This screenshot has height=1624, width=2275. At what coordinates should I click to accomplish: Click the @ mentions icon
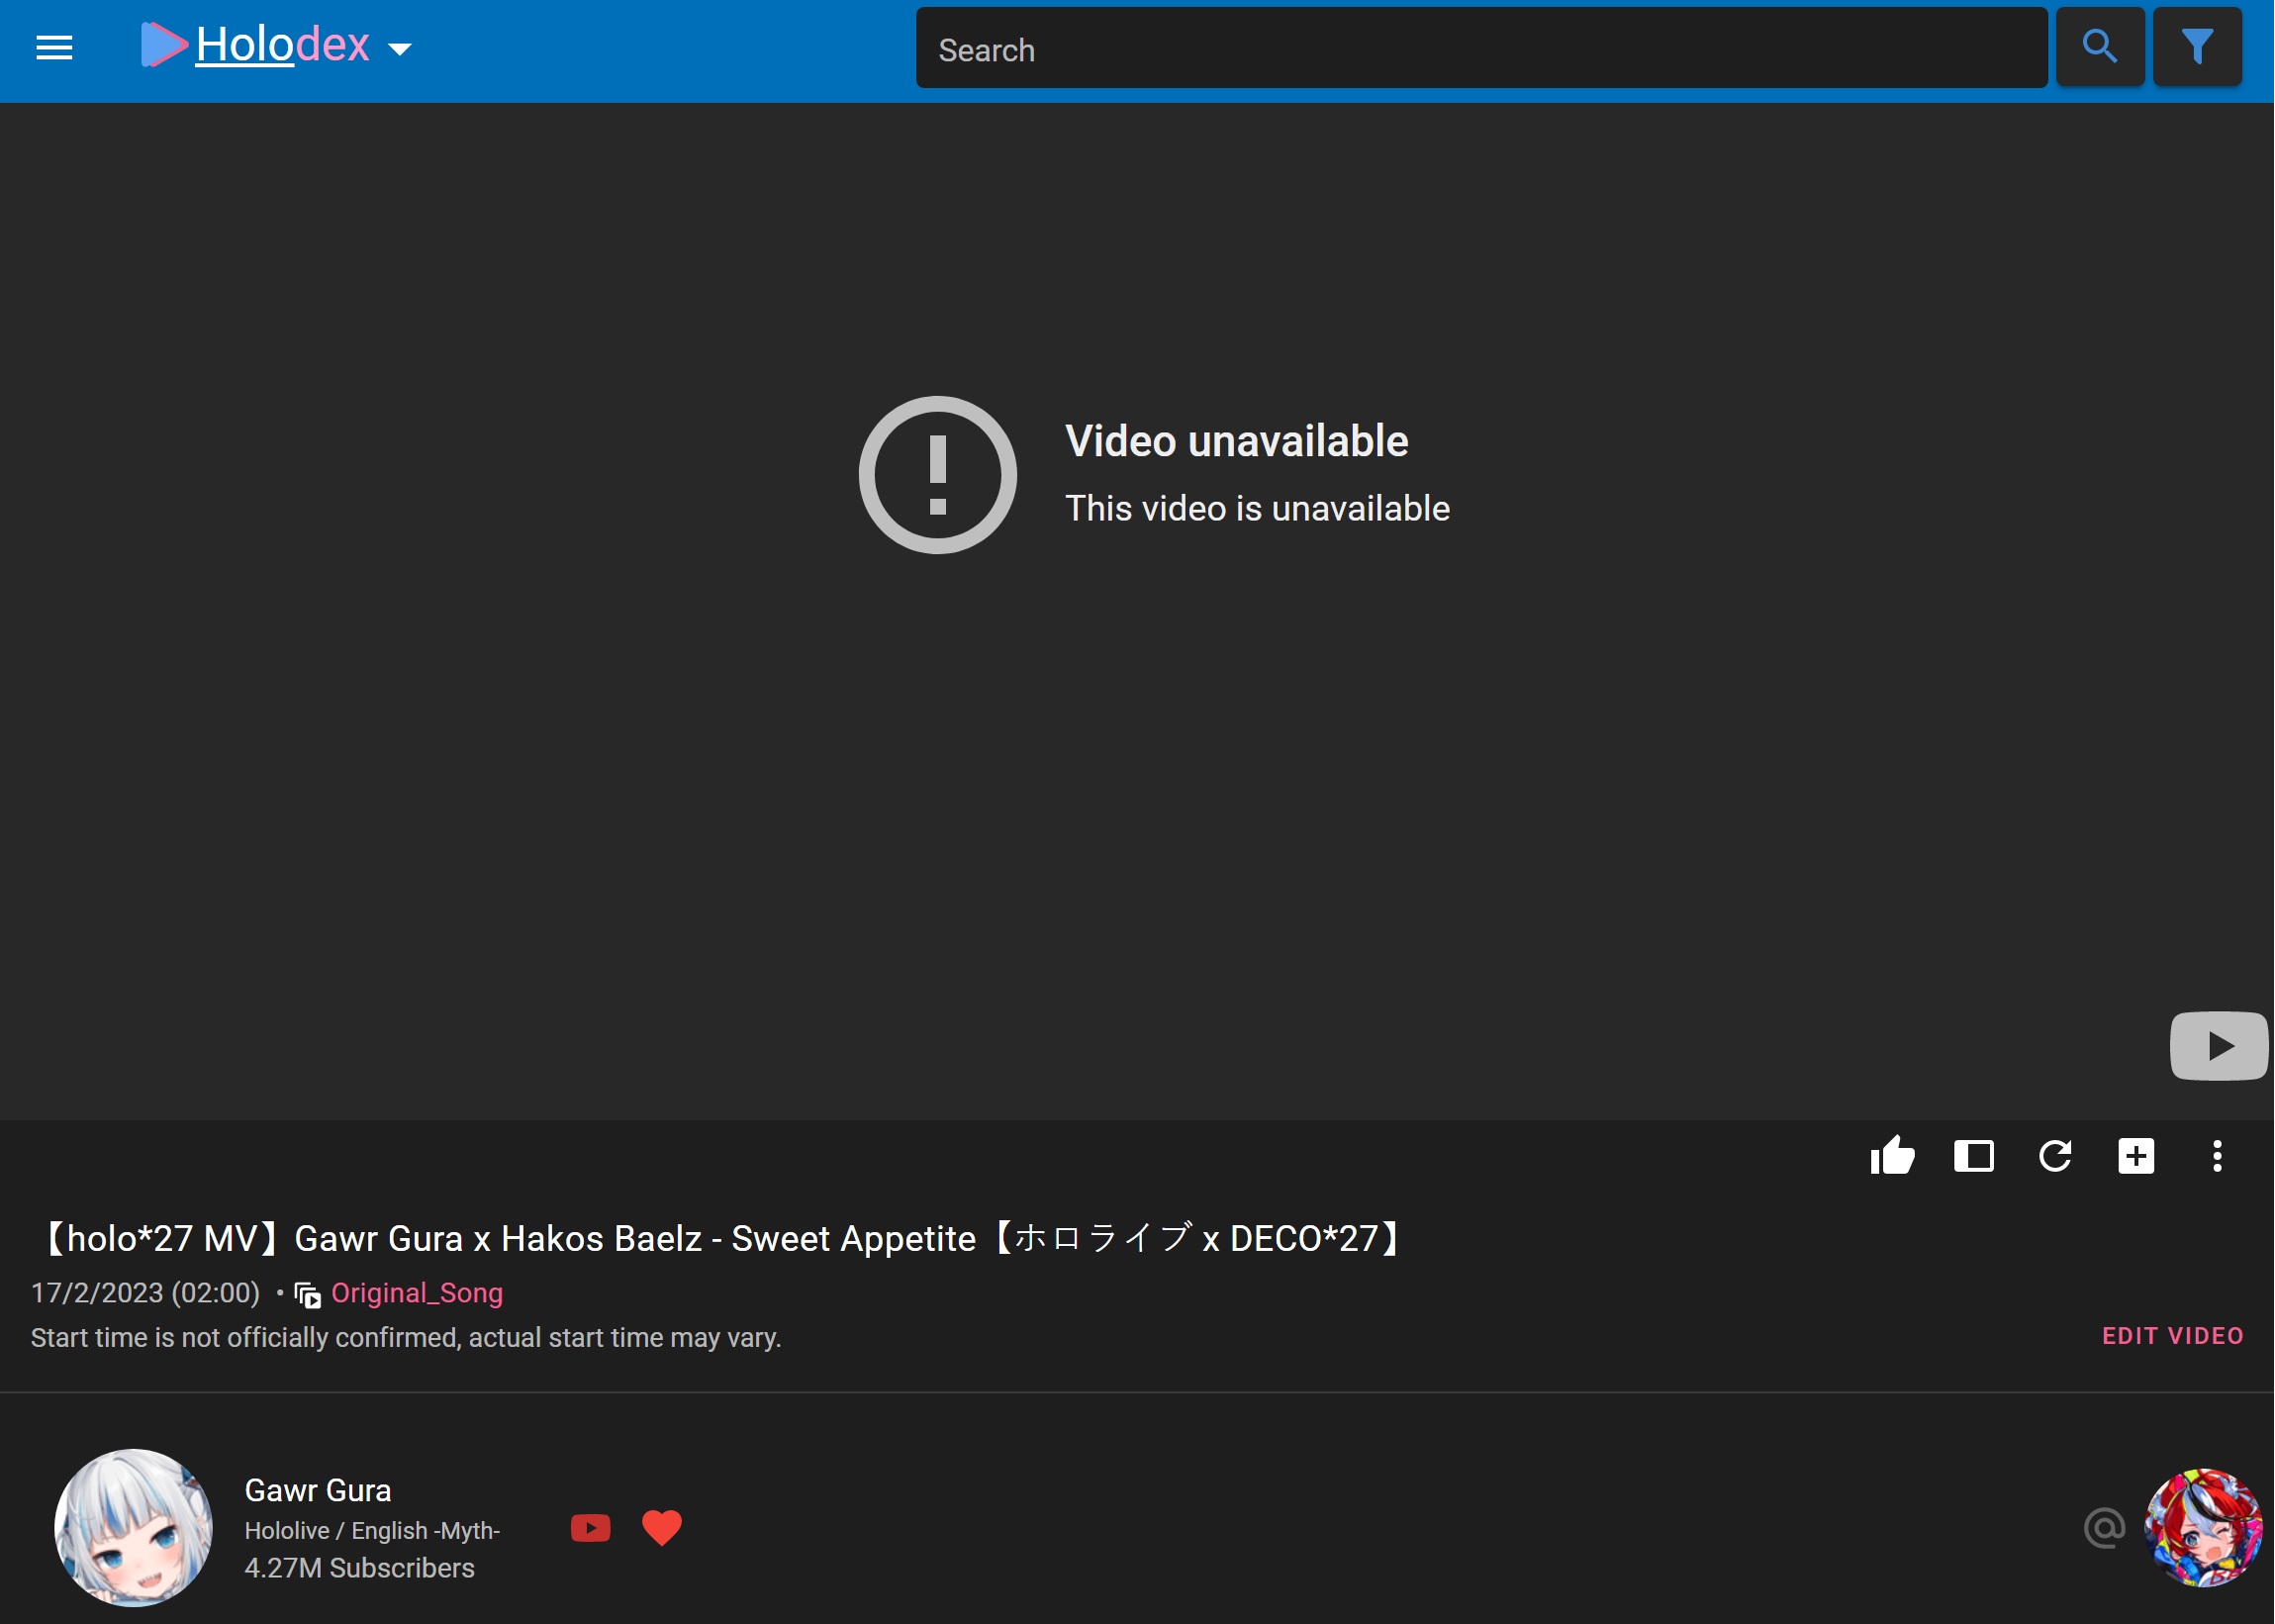coord(2104,1528)
